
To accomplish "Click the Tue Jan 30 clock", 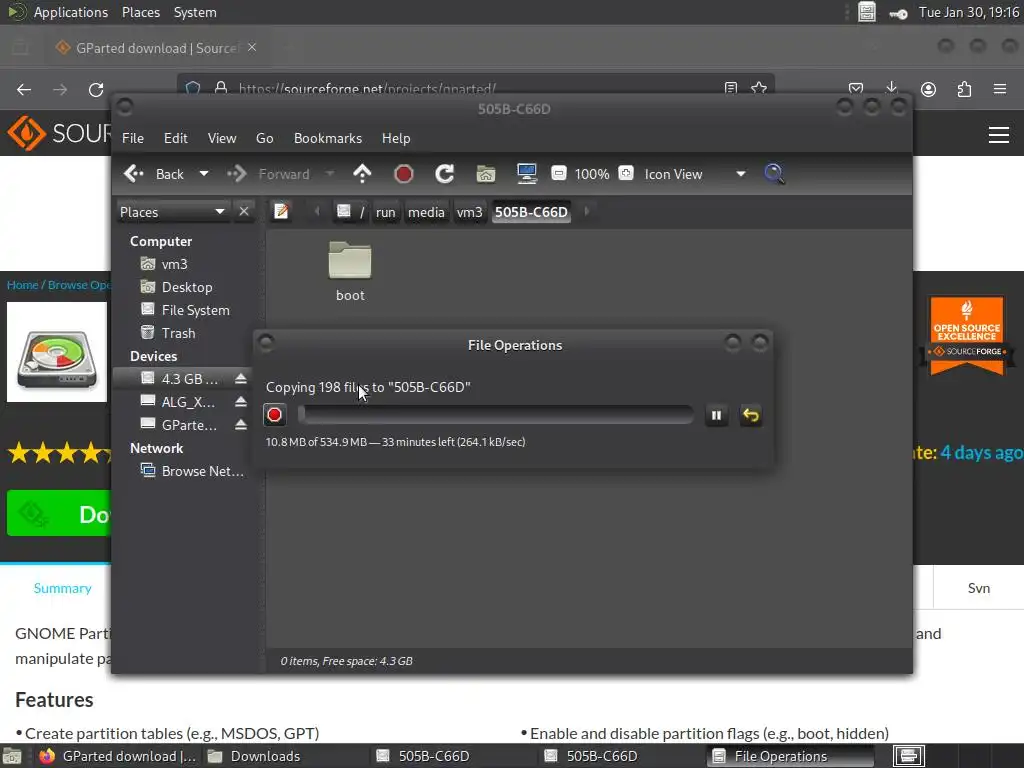I will coord(968,12).
